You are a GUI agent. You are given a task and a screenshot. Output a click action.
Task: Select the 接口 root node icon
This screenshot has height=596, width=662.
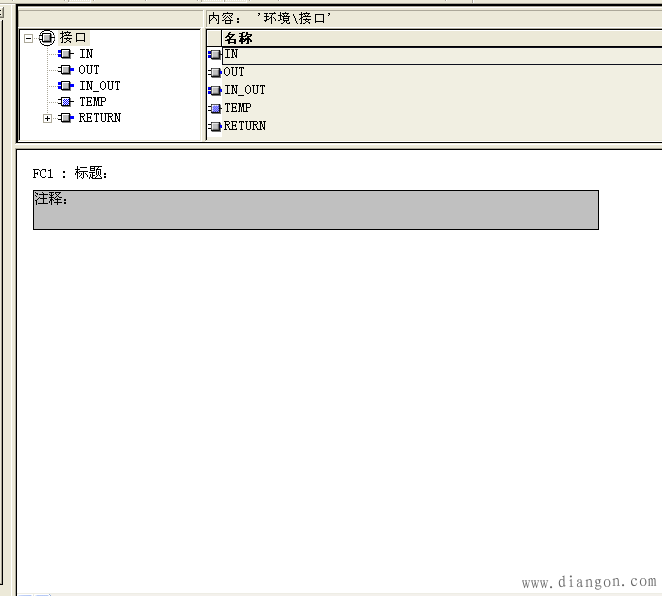[46, 37]
